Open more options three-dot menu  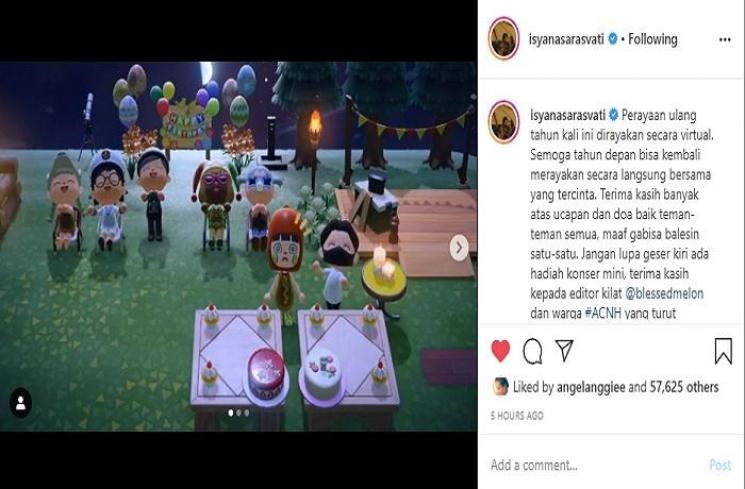click(725, 39)
